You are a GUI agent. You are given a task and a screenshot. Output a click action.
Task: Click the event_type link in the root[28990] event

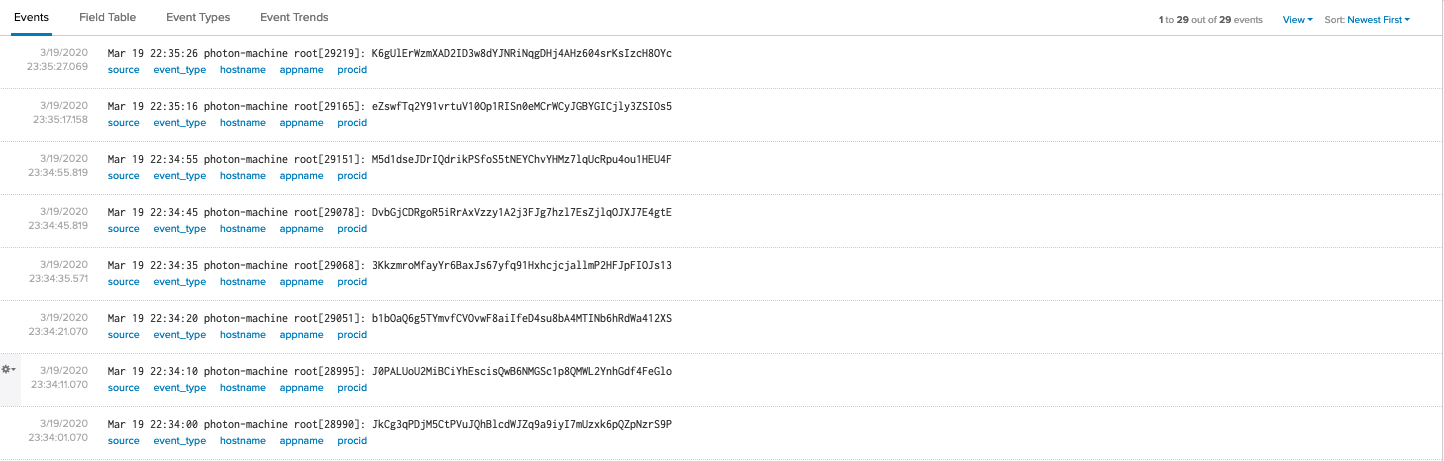point(180,441)
